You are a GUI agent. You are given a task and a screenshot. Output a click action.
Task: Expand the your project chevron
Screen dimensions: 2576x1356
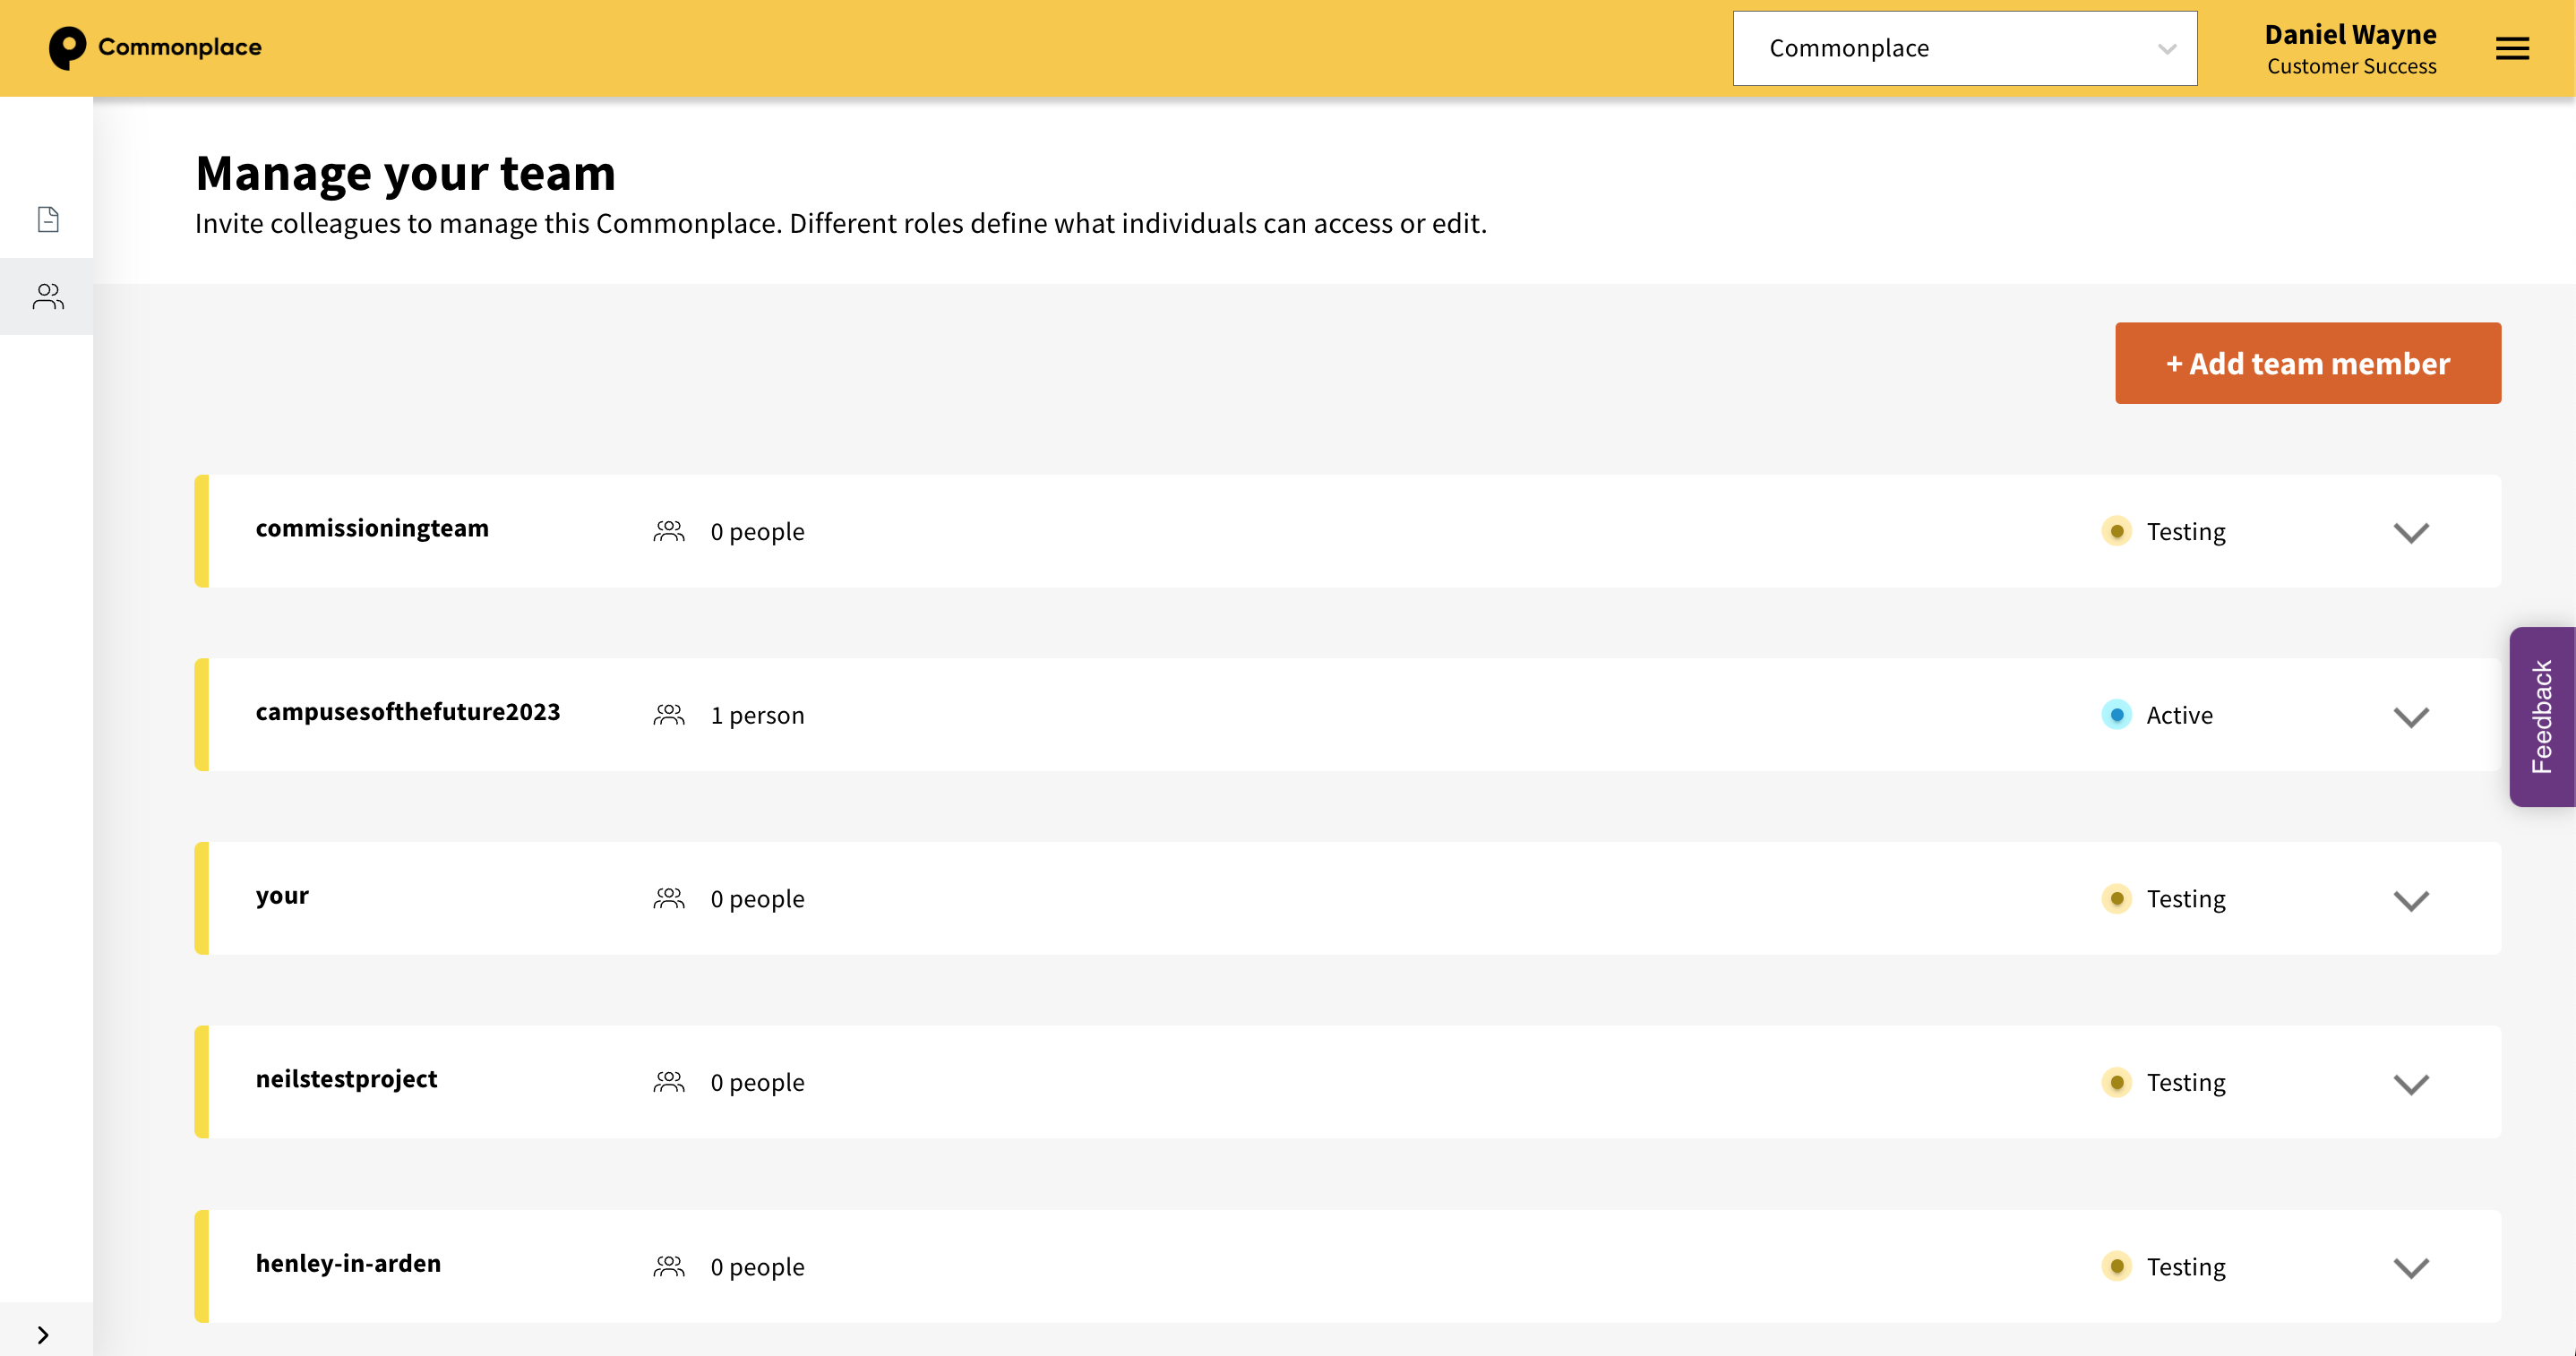pos(2410,900)
